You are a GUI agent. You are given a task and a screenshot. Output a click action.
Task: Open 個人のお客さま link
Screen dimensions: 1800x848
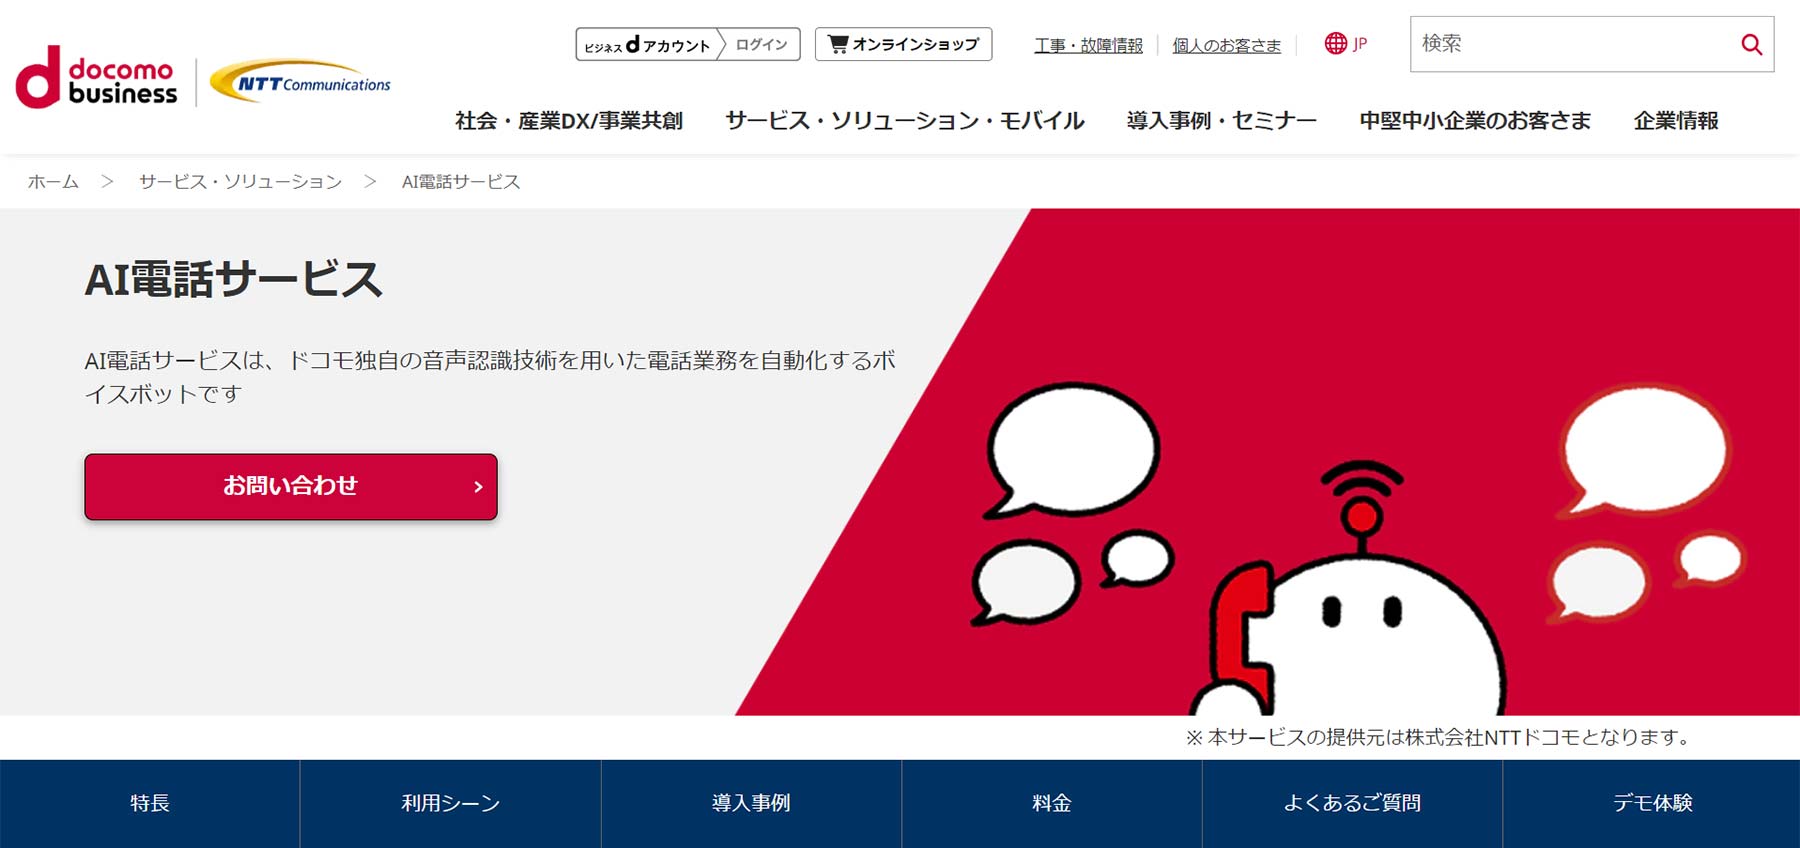[x=1226, y=45]
